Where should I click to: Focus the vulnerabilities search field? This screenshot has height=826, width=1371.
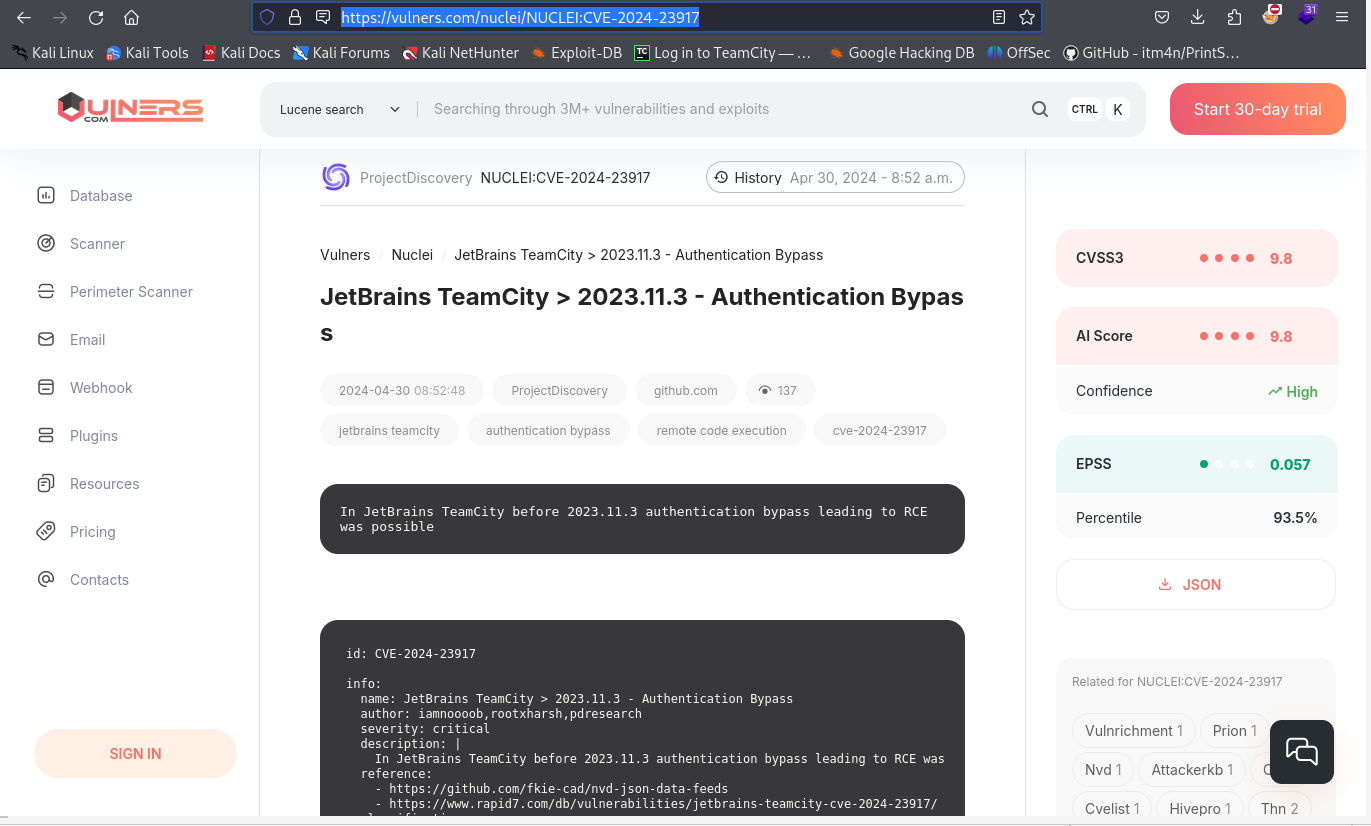720,109
